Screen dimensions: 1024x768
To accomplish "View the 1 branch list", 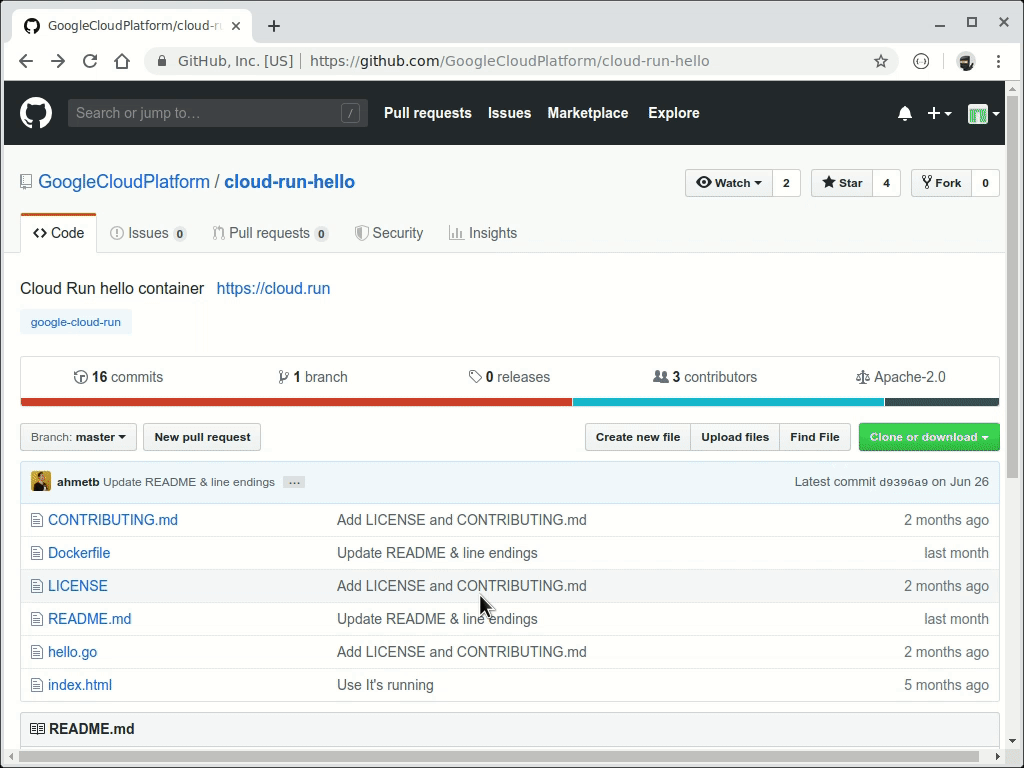I will (x=313, y=377).
